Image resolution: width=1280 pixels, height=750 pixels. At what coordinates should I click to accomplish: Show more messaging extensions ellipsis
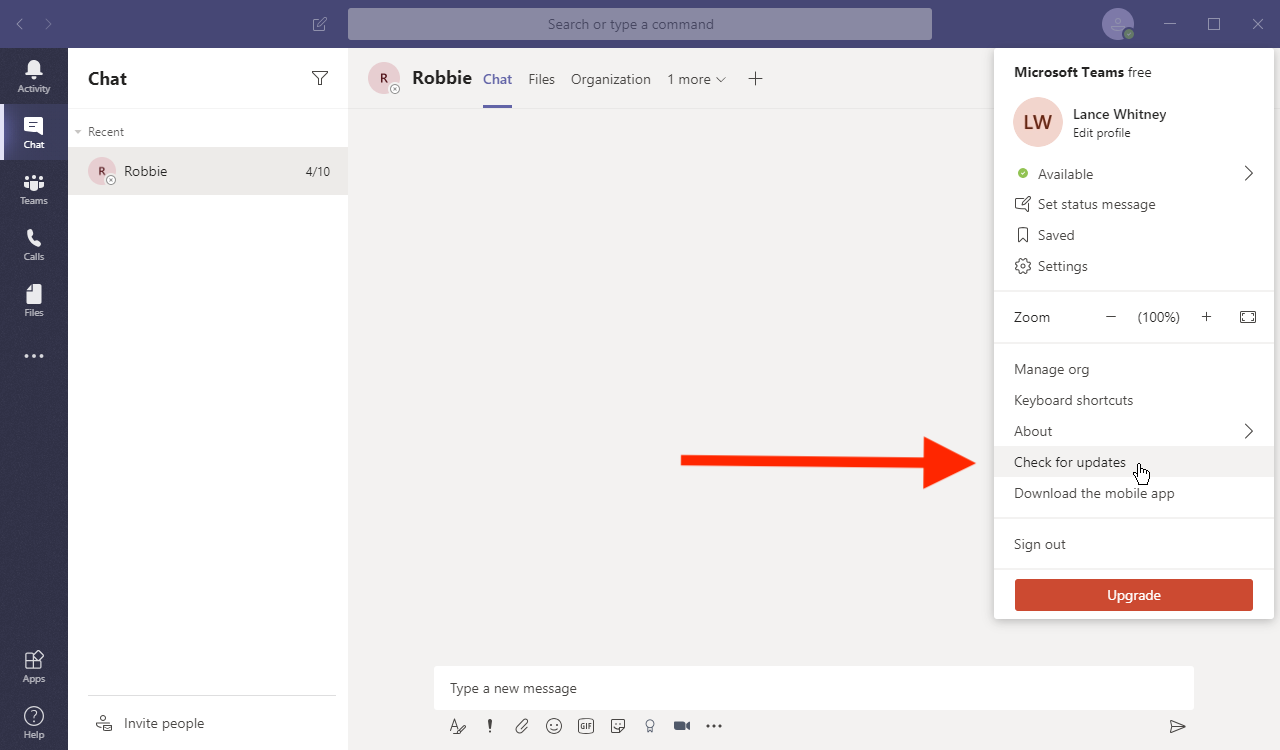pos(714,726)
